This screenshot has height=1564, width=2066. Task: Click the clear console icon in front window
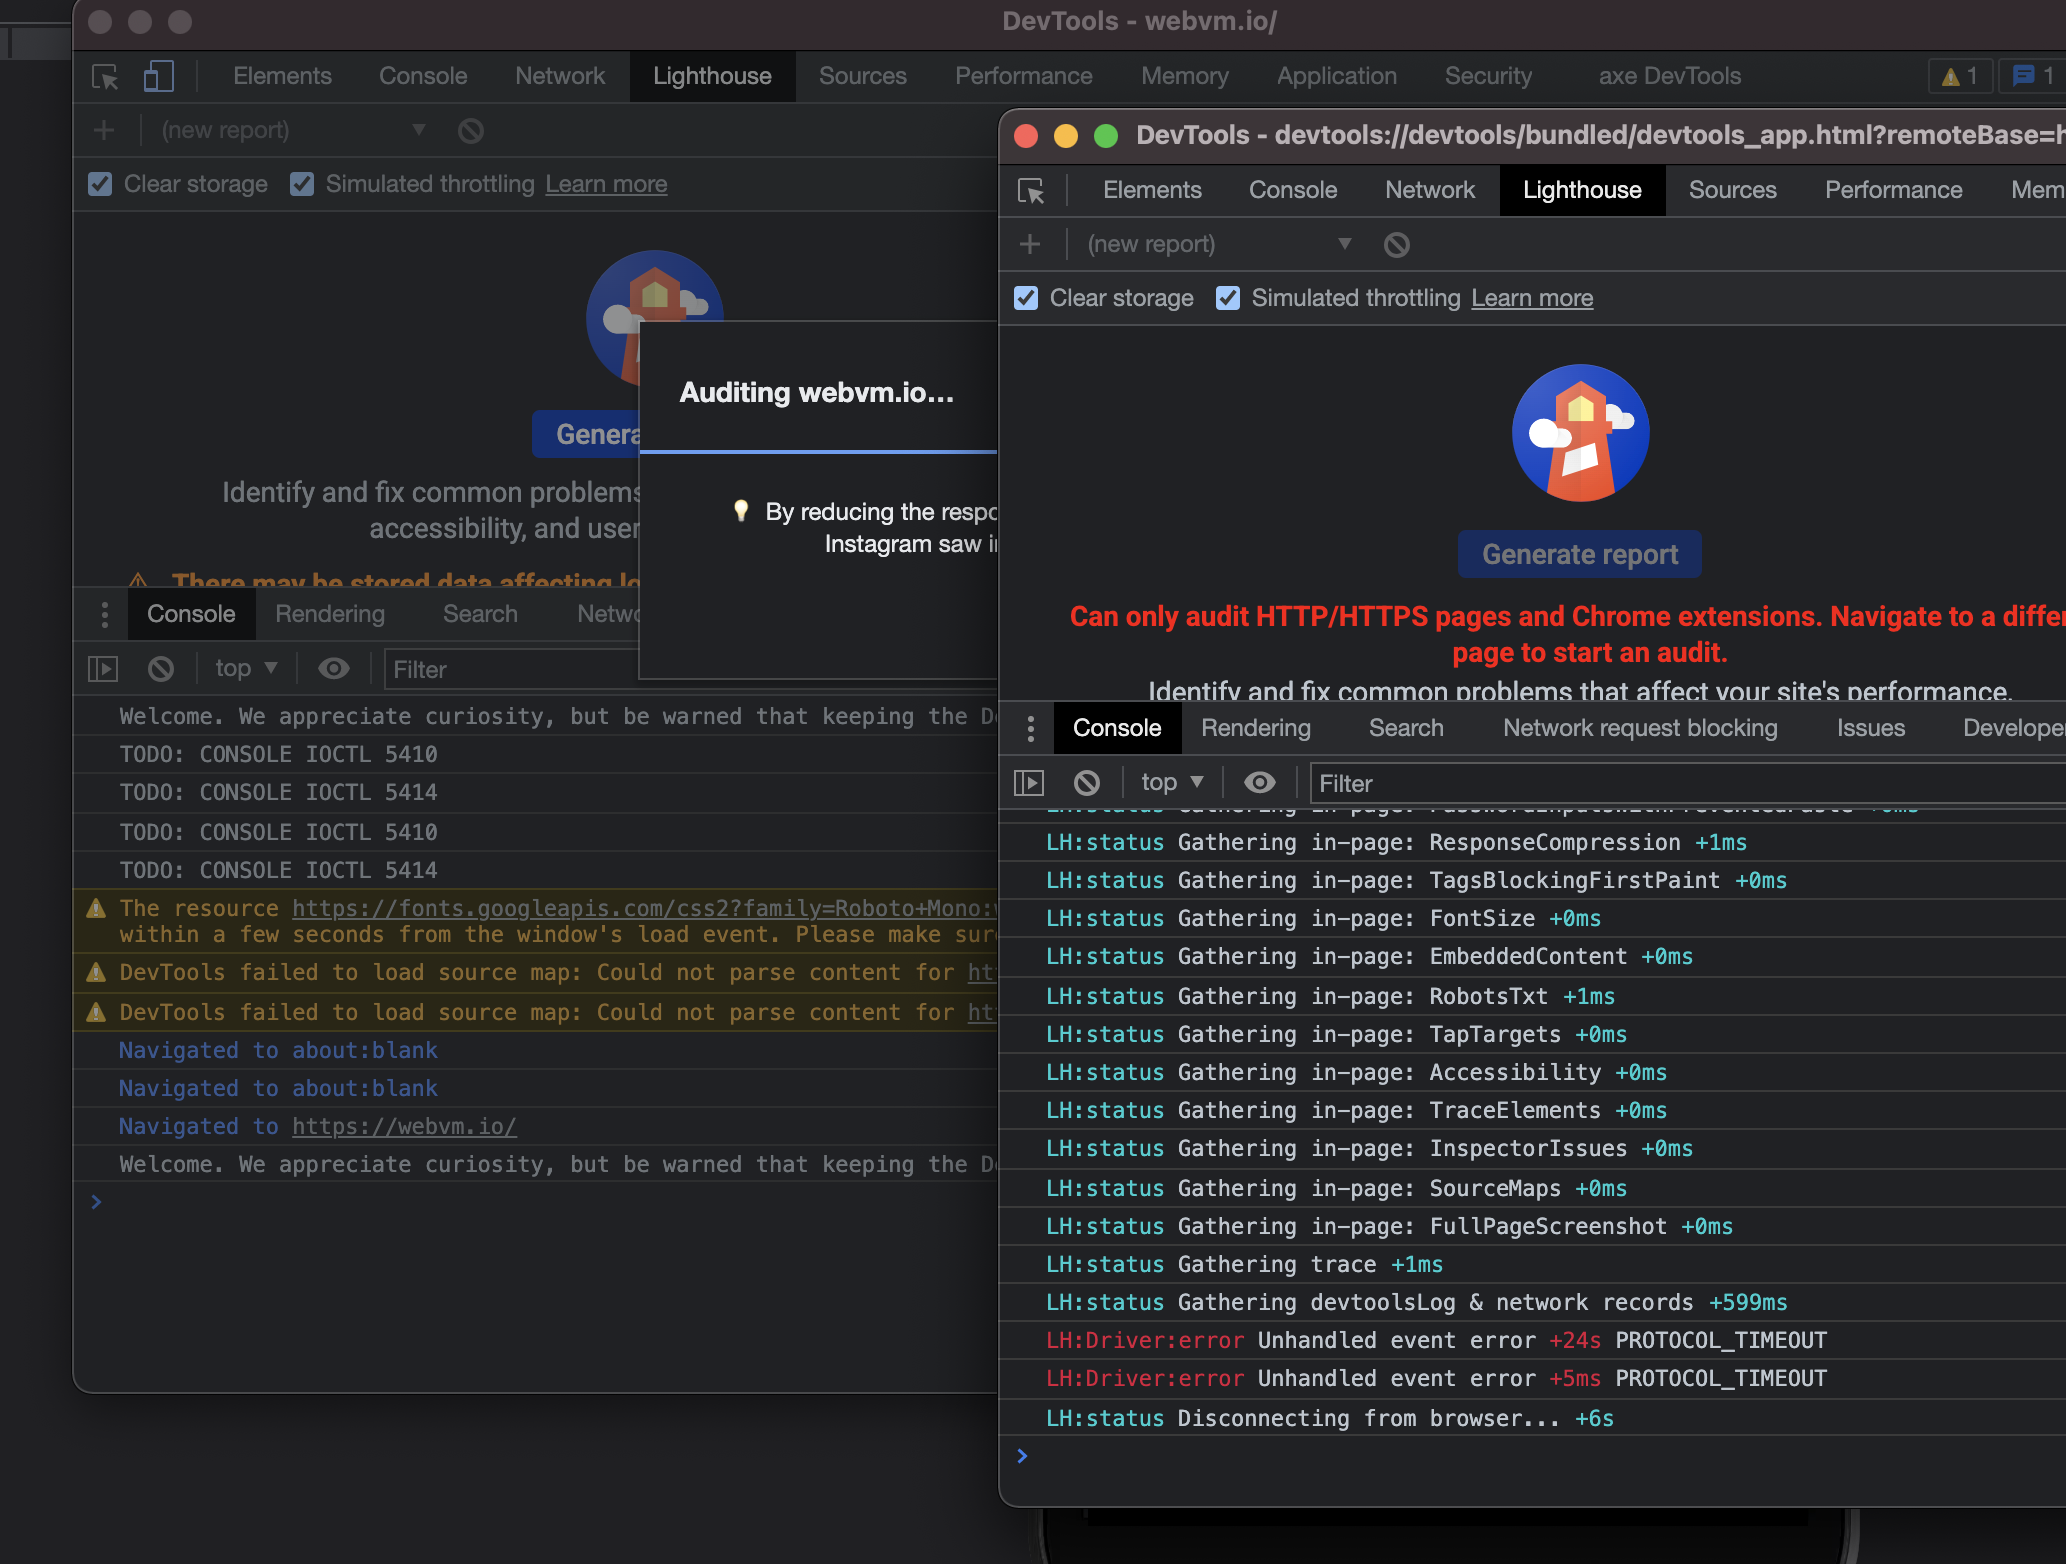click(1087, 782)
